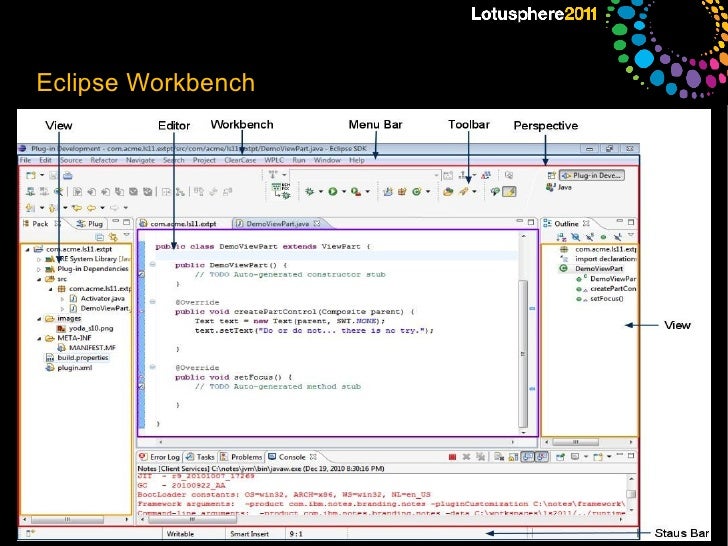The image size is (728, 546).
Task: Open the Package Explorer view menu triangle
Action: click(126, 235)
